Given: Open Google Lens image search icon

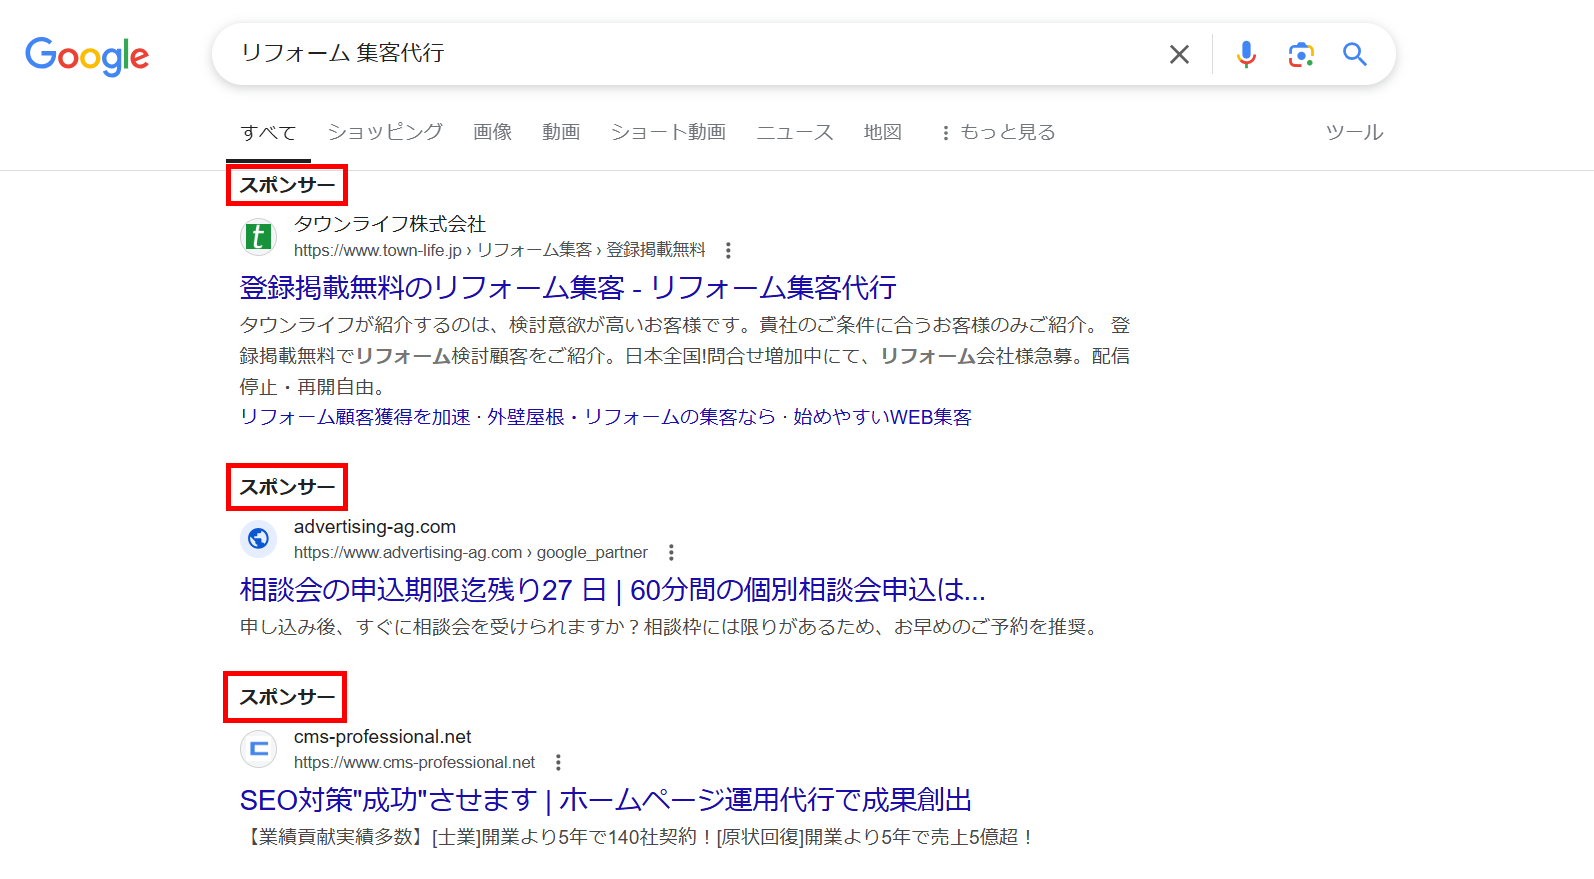Looking at the screenshot, I should coord(1301,54).
